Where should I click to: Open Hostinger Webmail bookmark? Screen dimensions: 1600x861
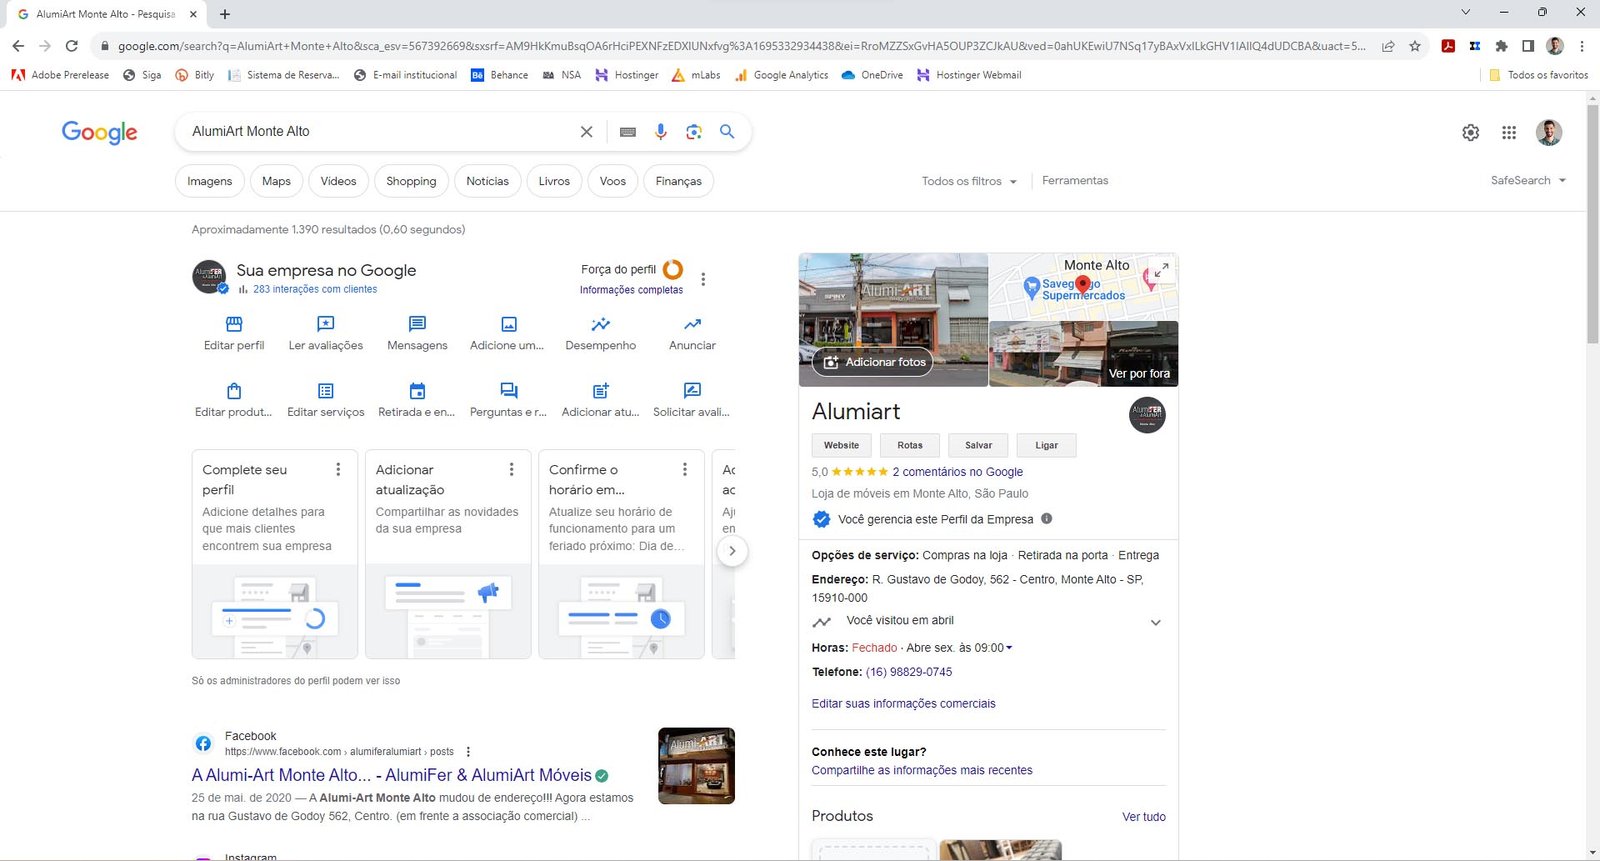click(x=968, y=75)
